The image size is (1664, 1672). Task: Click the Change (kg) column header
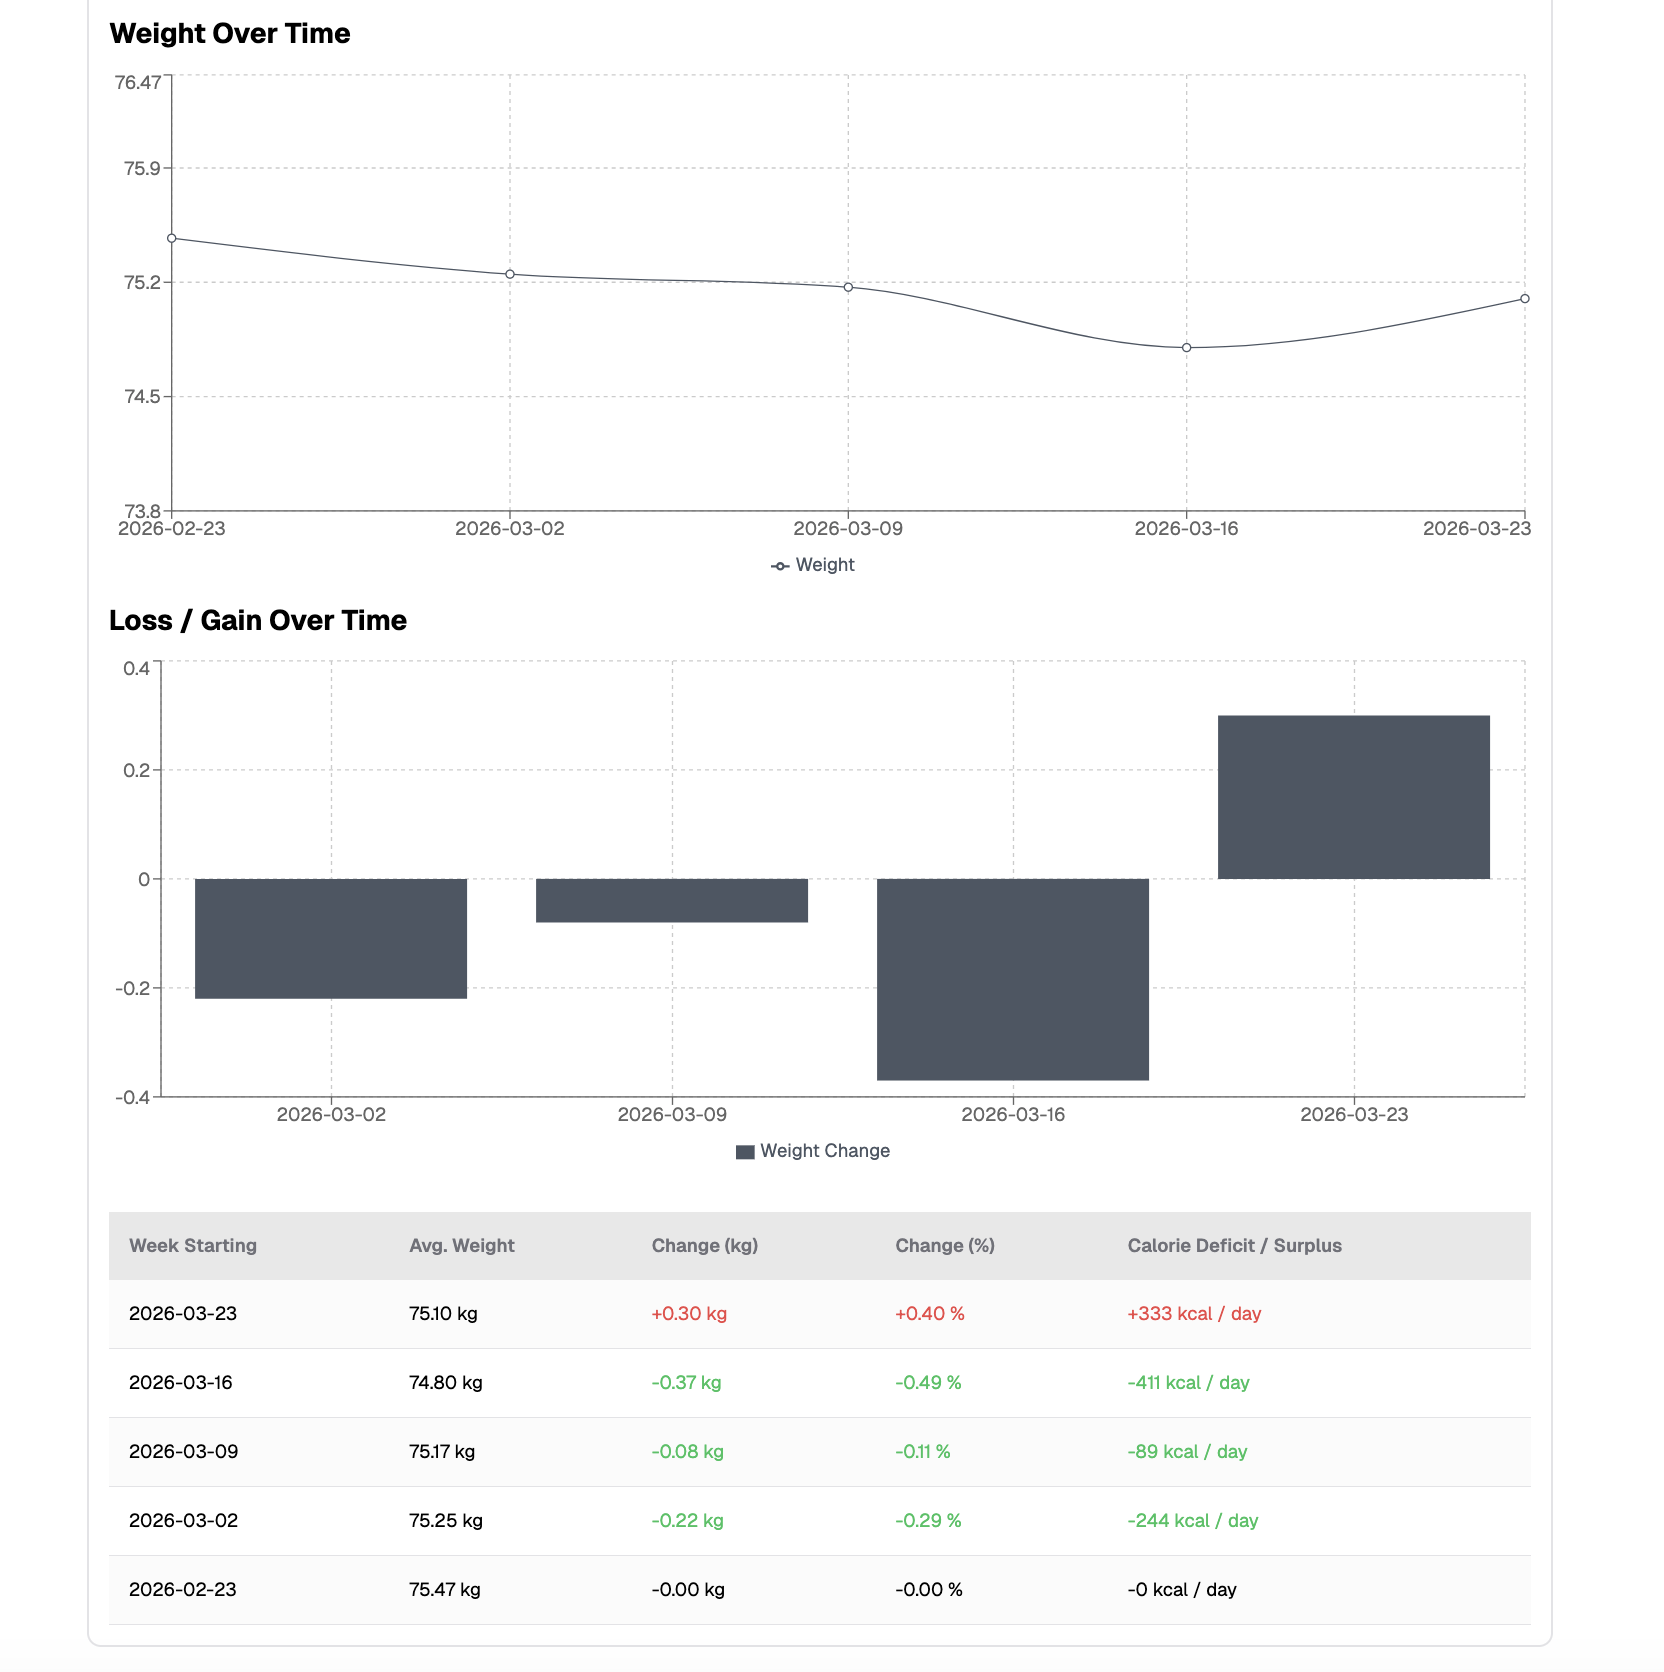click(704, 1245)
